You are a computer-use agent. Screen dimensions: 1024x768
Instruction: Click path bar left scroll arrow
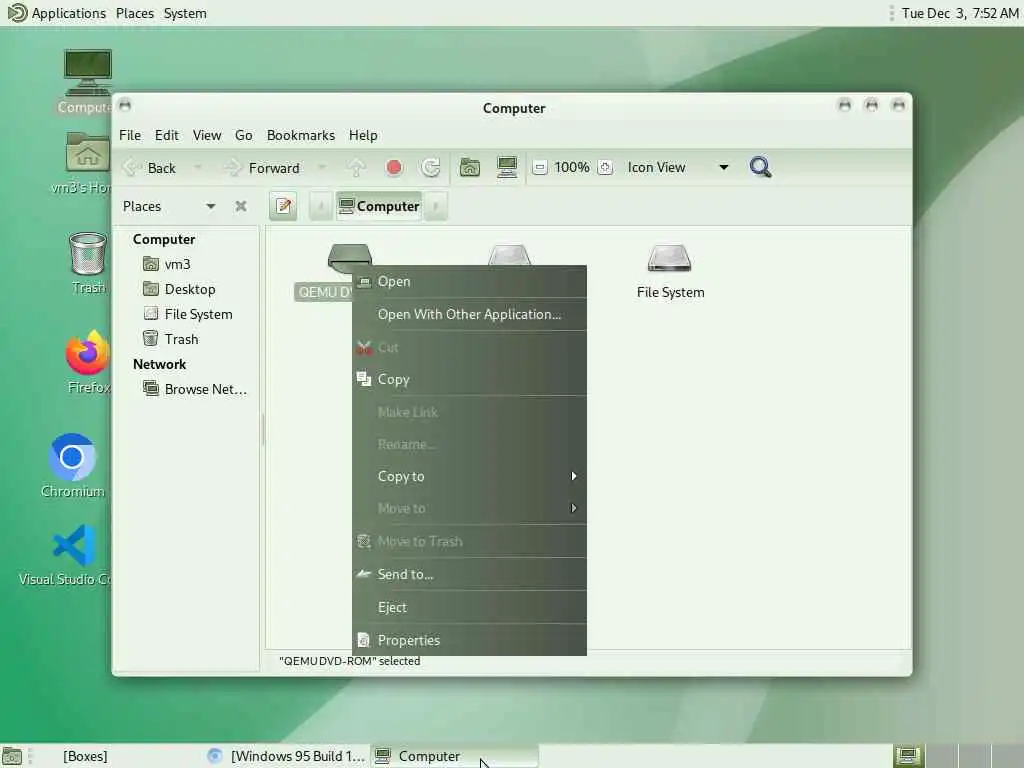(321, 206)
